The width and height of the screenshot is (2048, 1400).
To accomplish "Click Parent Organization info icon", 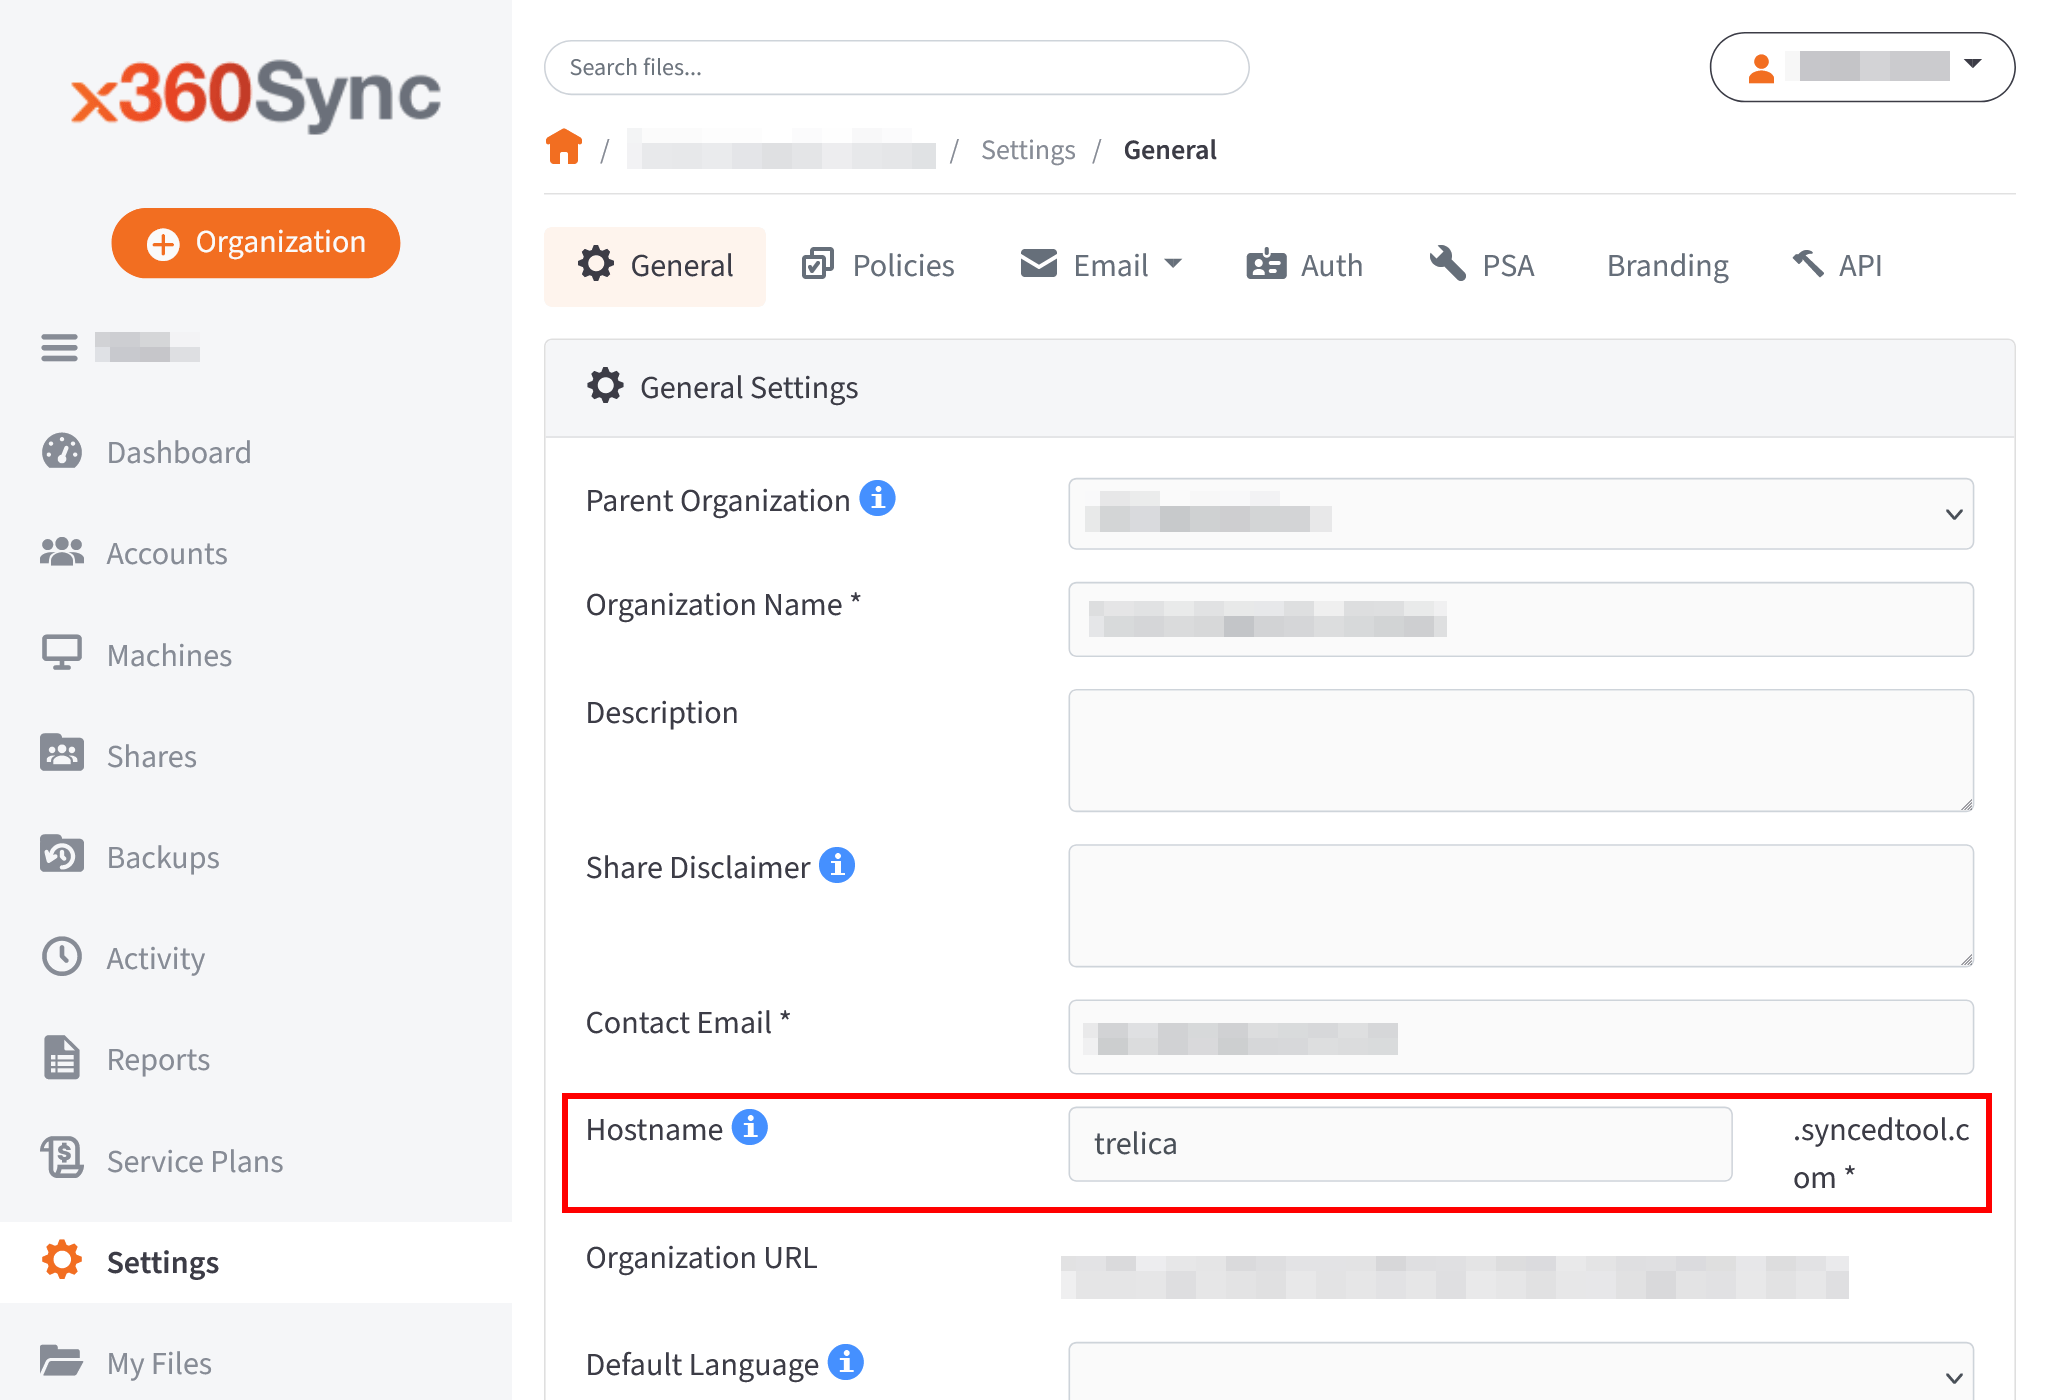I will 877,498.
